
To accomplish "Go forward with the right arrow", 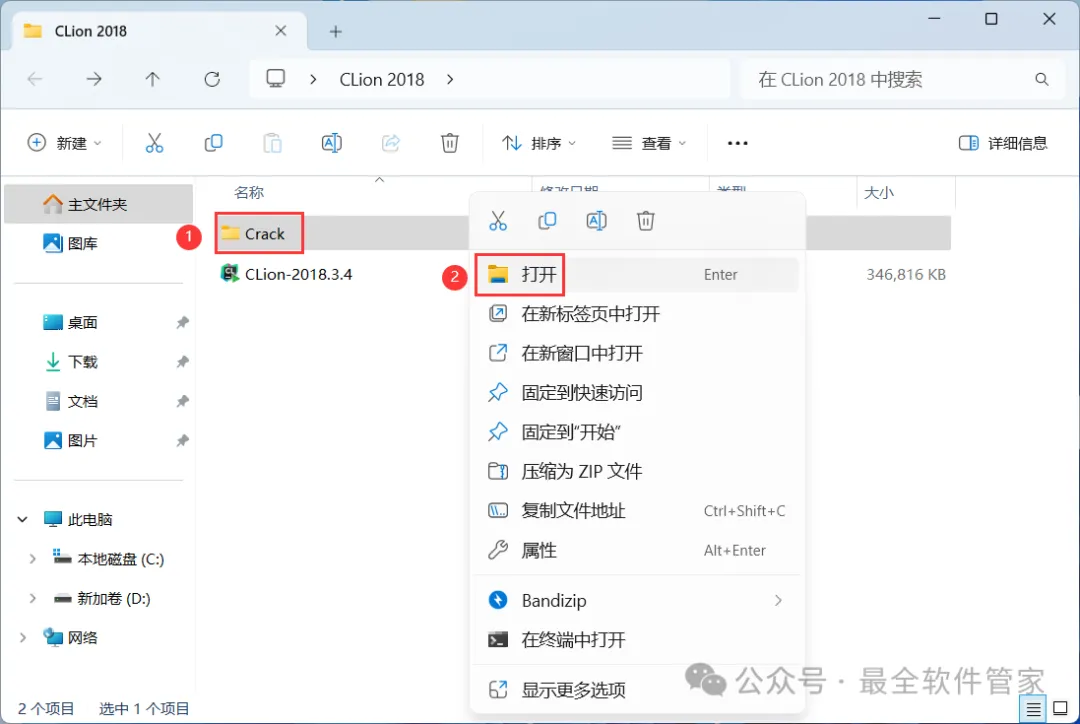I will (94, 79).
